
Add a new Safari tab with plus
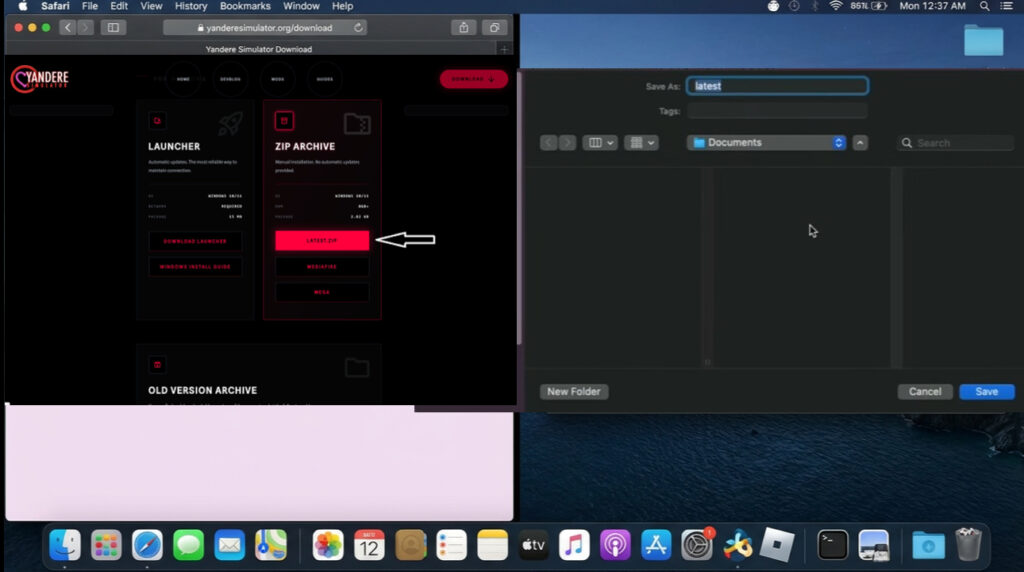pyautogui.click(x=504, y=49)
